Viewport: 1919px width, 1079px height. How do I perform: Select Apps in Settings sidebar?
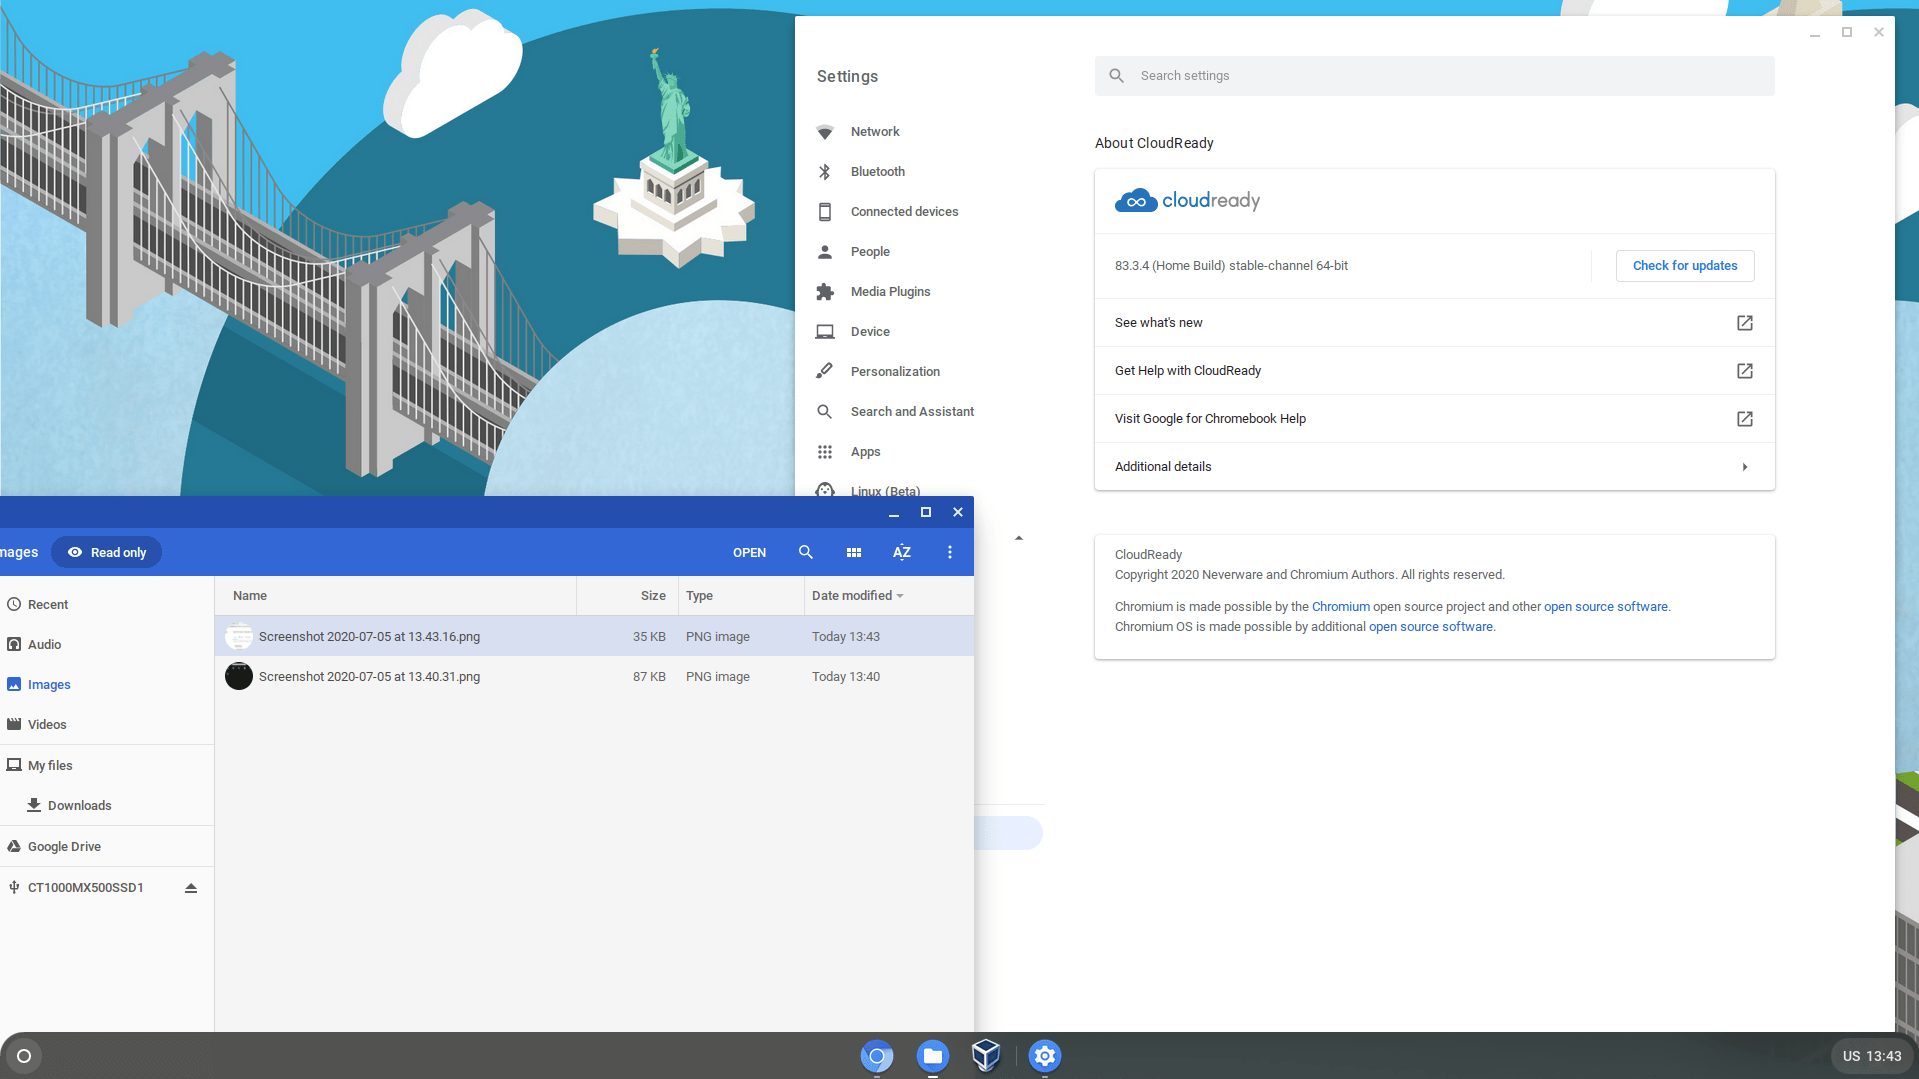(865, 452)
